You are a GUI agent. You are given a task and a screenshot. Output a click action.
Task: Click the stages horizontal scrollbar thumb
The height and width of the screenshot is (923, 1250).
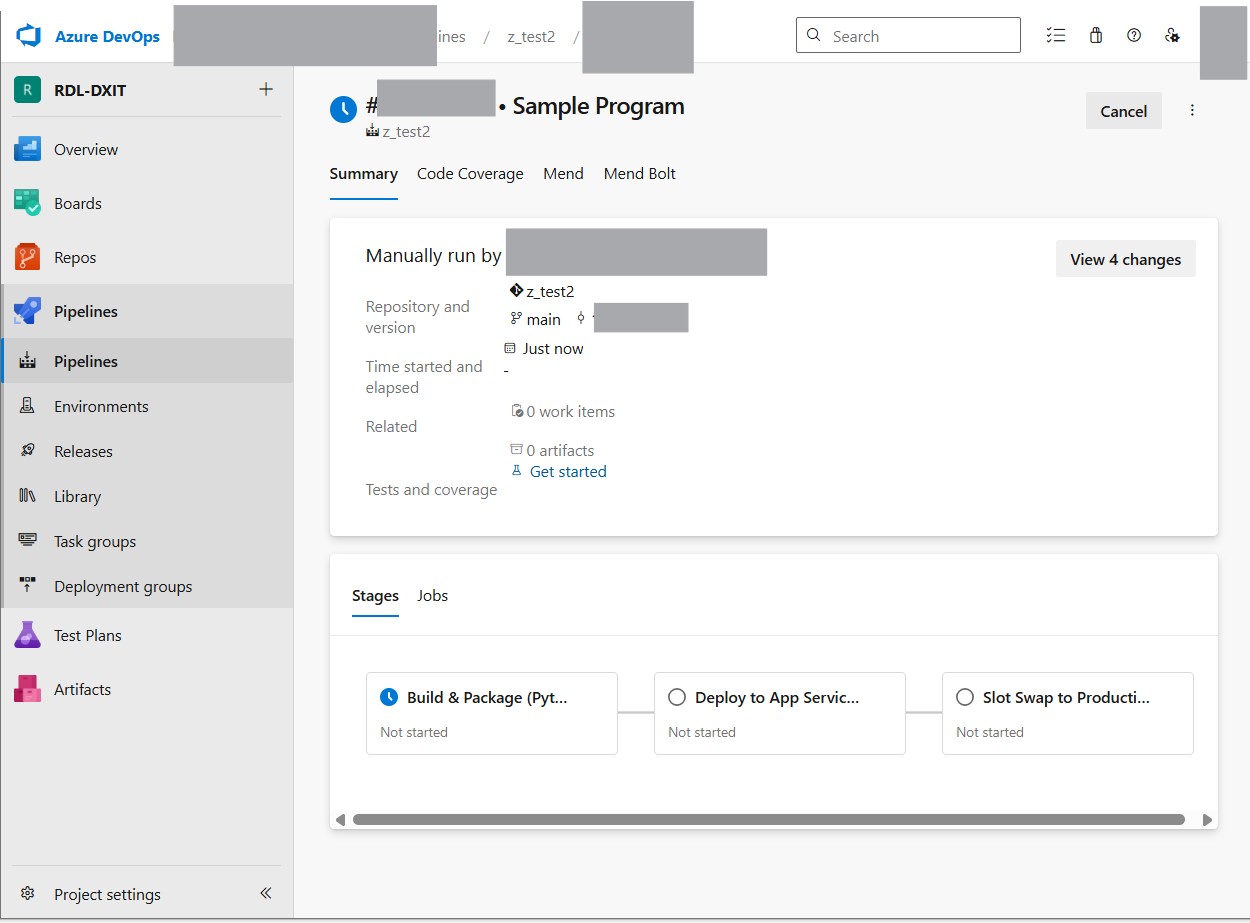tap(769, 819)
